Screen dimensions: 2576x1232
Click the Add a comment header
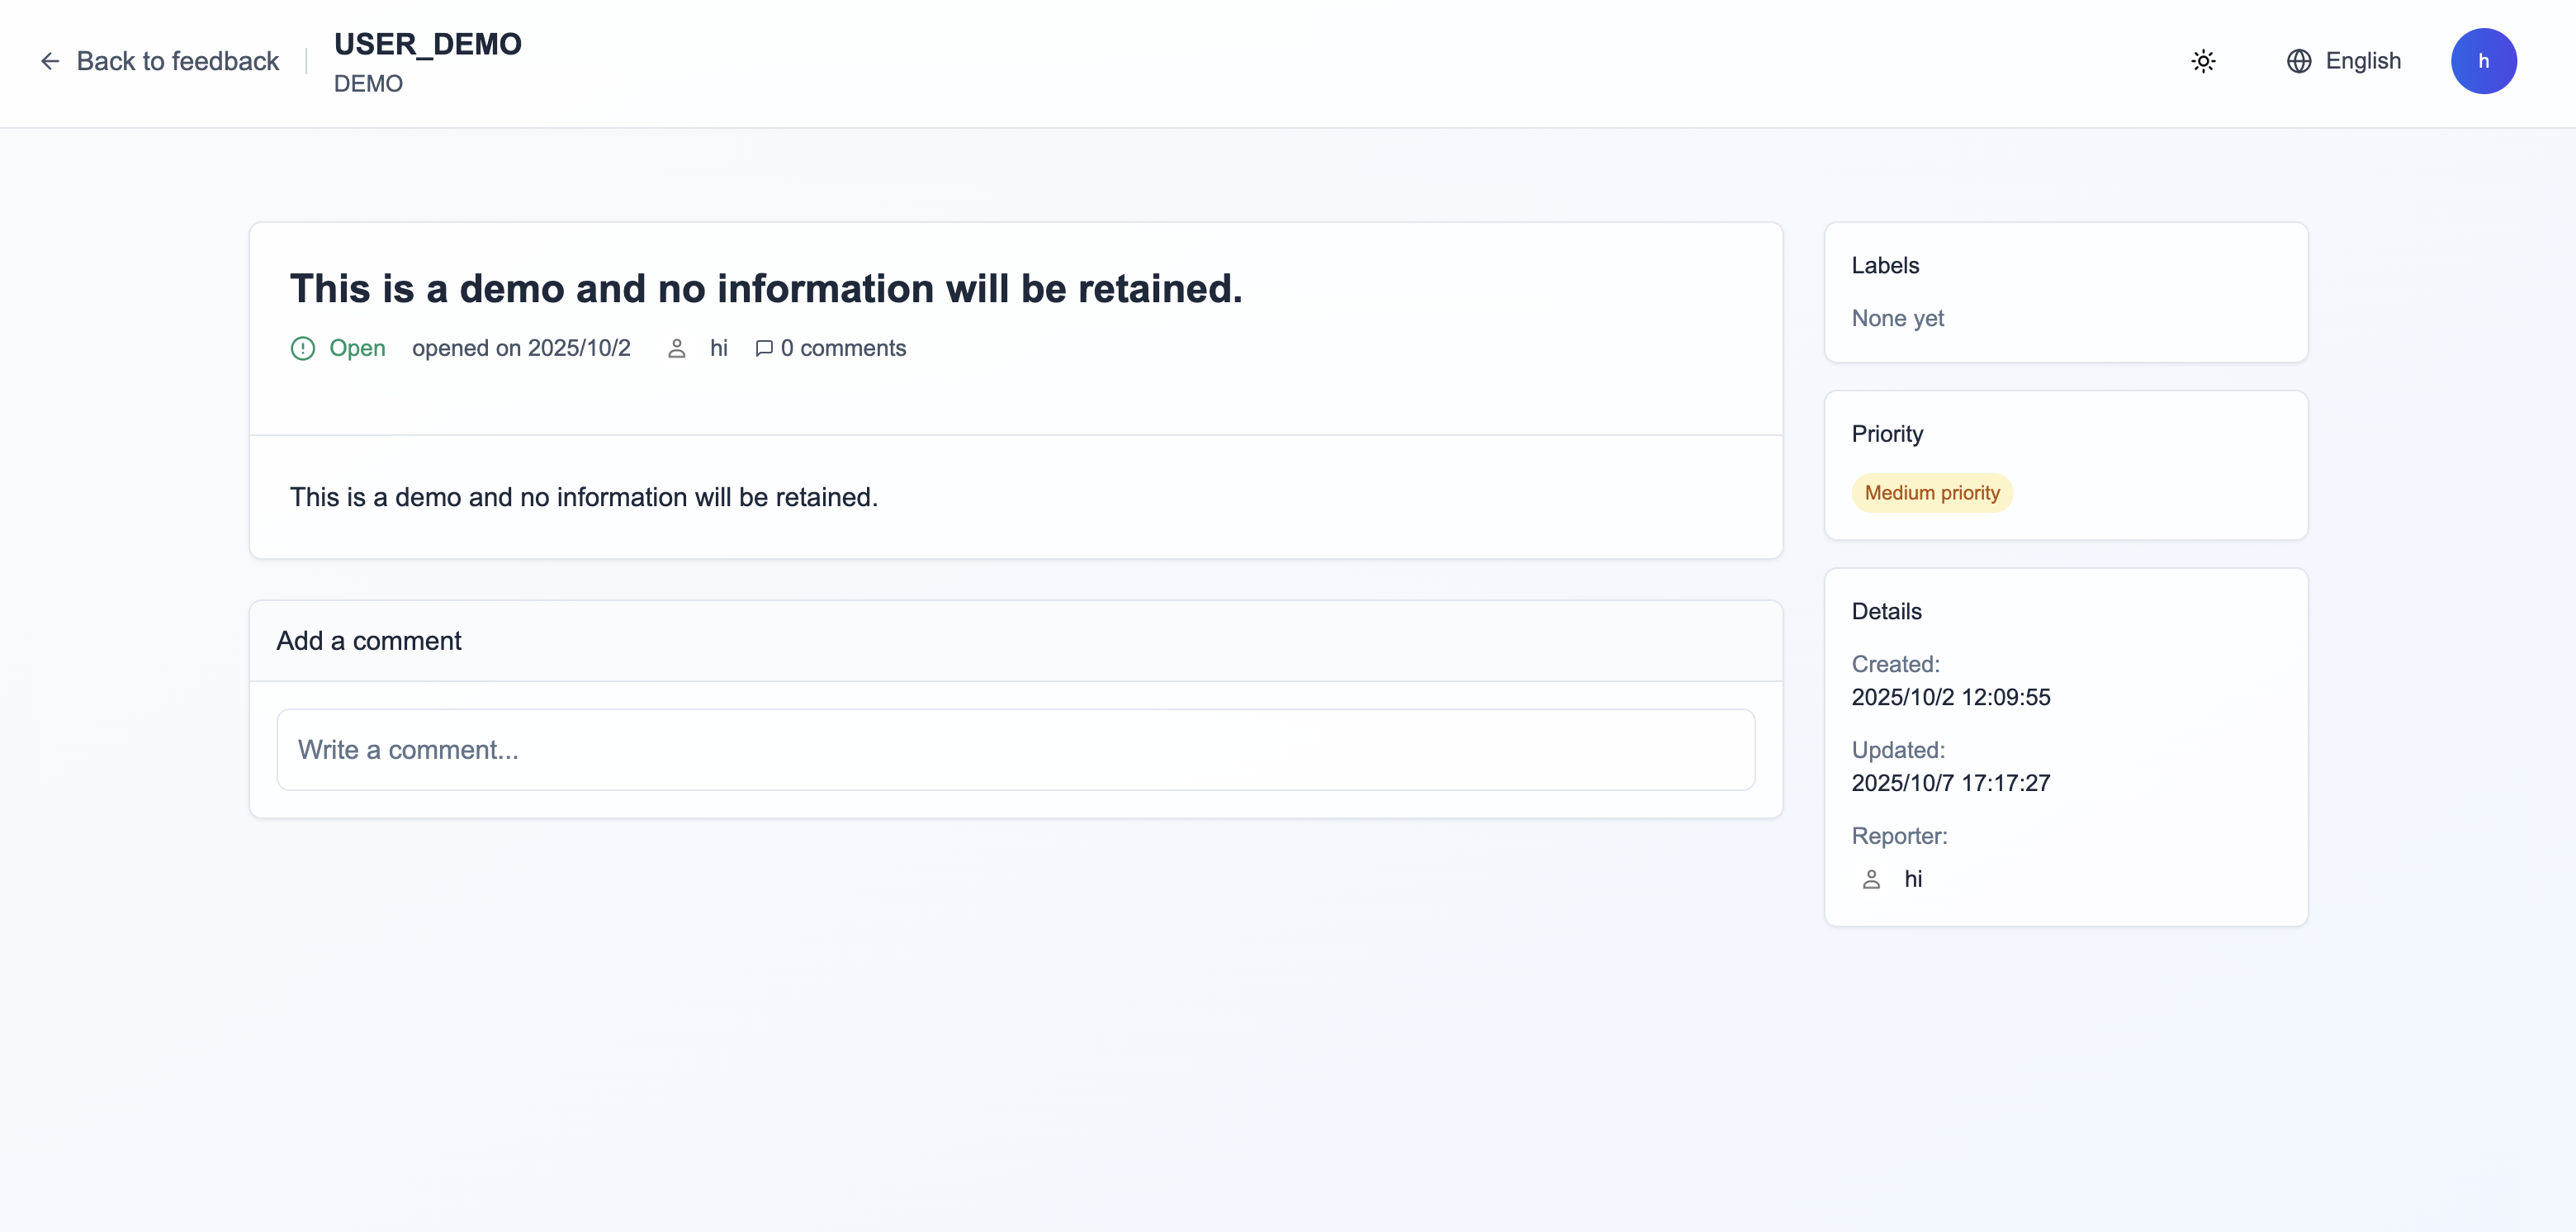(368, 641)
